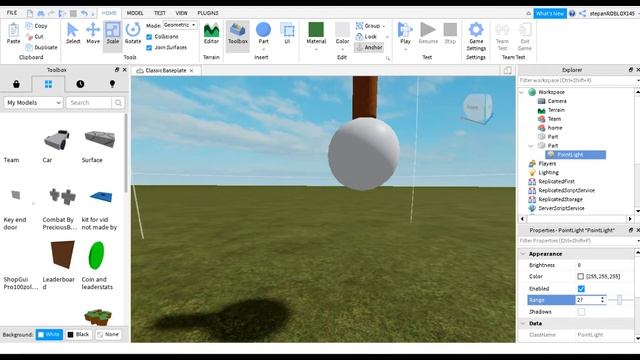
Task: Click the Team Test icon
Action: tap(502, 29)
